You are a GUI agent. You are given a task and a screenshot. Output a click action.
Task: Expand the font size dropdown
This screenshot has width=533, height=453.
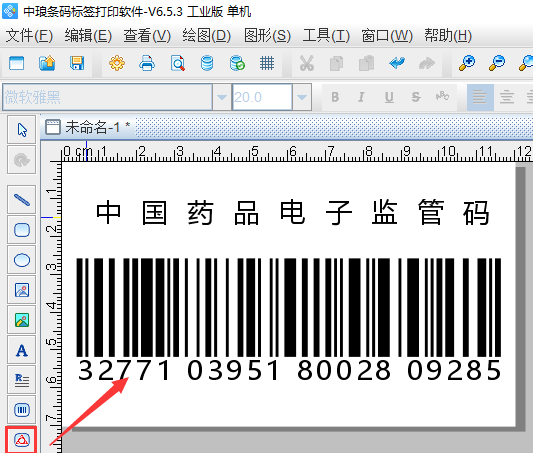pyautogui.click(x=302, y=97)
